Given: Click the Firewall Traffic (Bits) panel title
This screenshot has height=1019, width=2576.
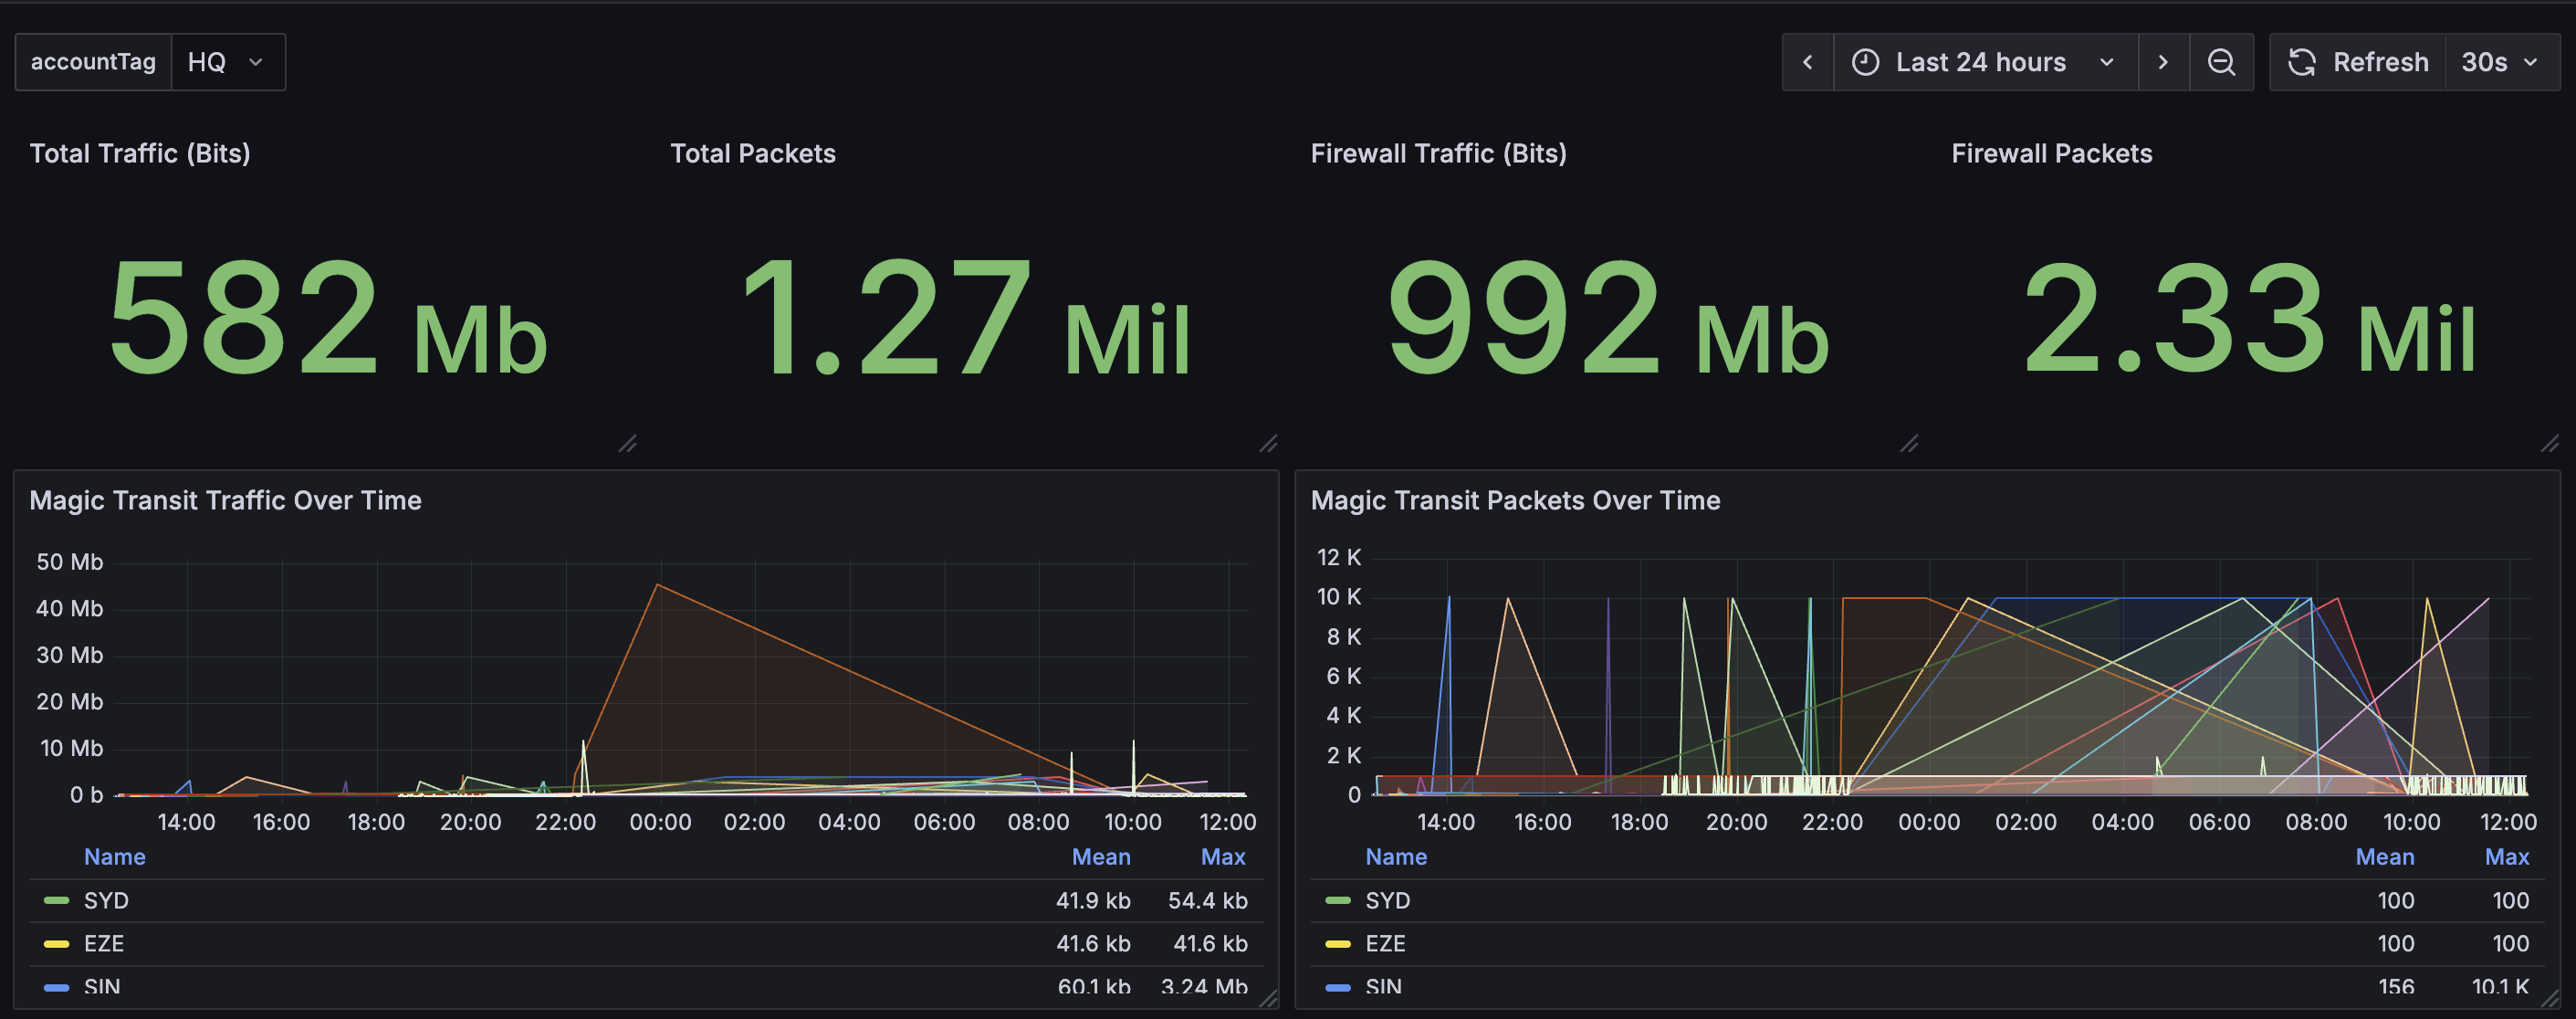Looking at the screenshot, I should point(1438,153).
